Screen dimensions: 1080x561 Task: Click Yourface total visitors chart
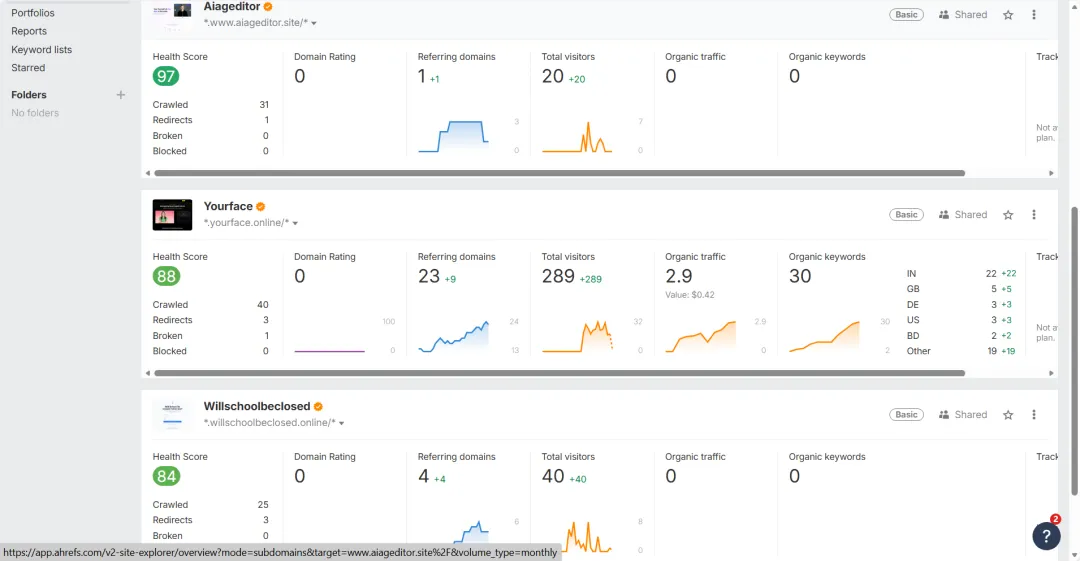(577, 336)
